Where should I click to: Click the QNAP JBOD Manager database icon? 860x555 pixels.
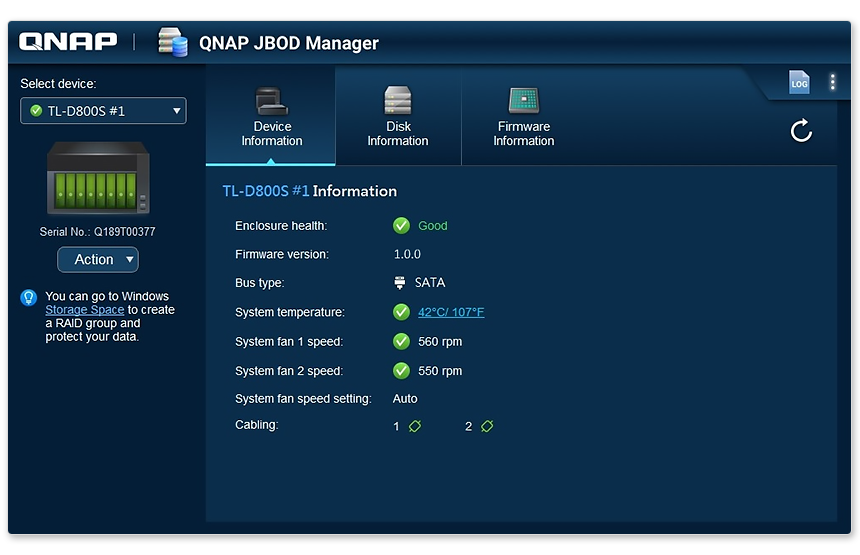pyautogui.click(x=173, y=42)
